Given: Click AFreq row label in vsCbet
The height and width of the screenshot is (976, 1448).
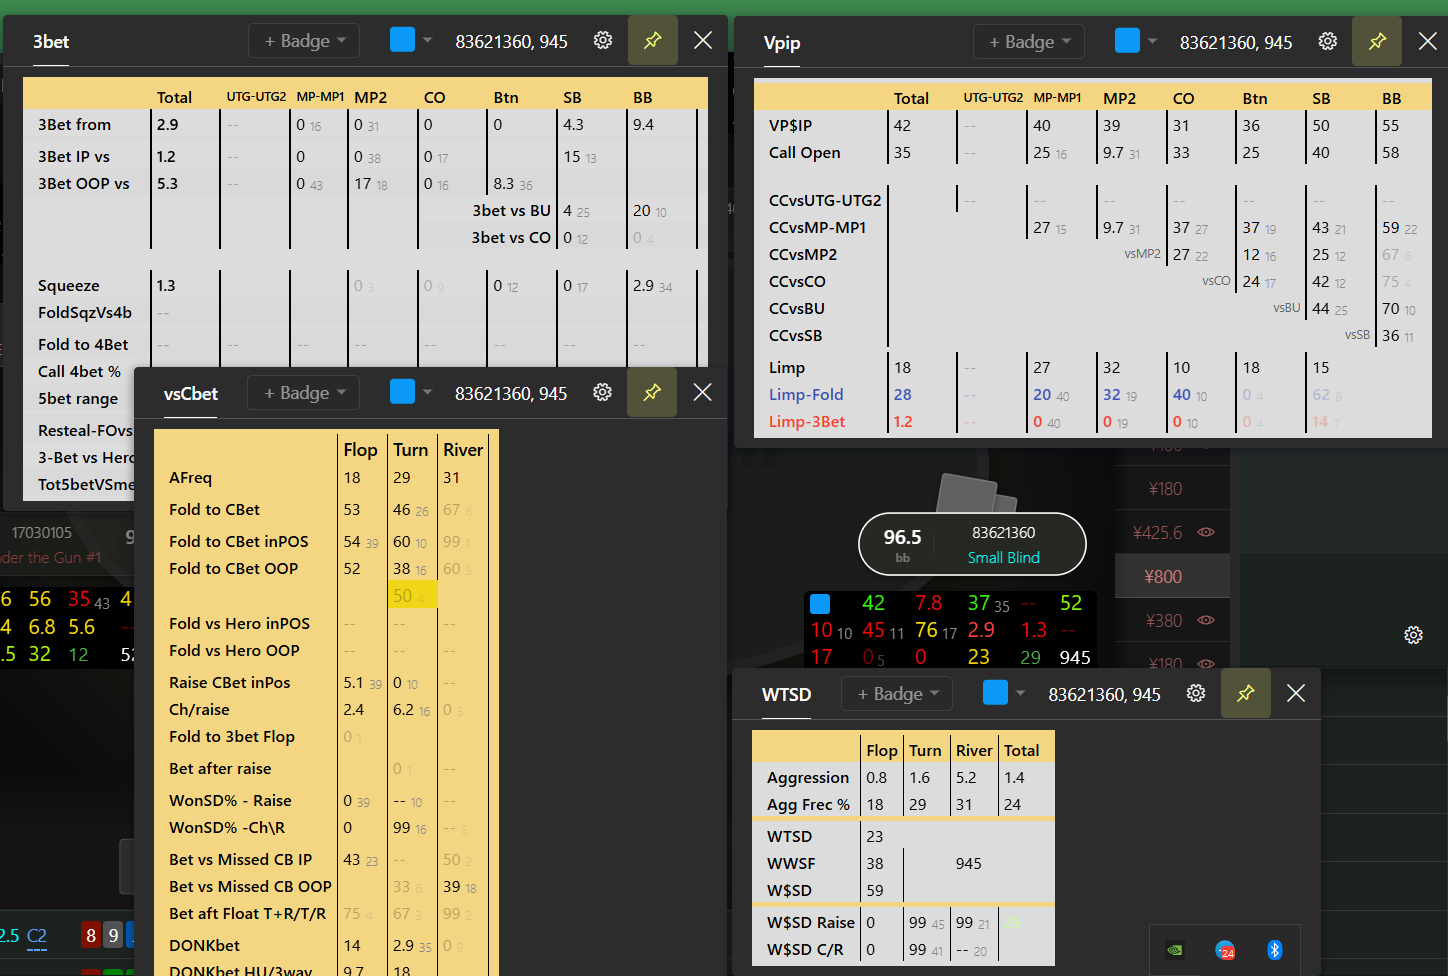Looking at the screenshot, I should [190, 477].
